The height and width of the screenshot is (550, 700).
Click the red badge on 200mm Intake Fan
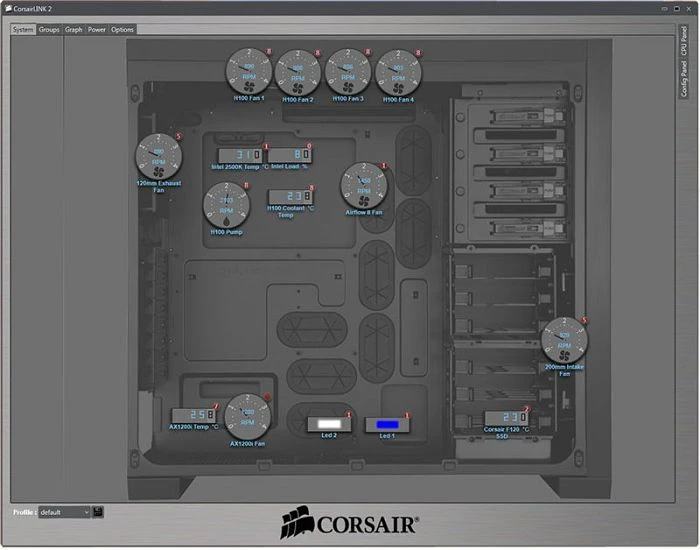click(x=584, y=320)
